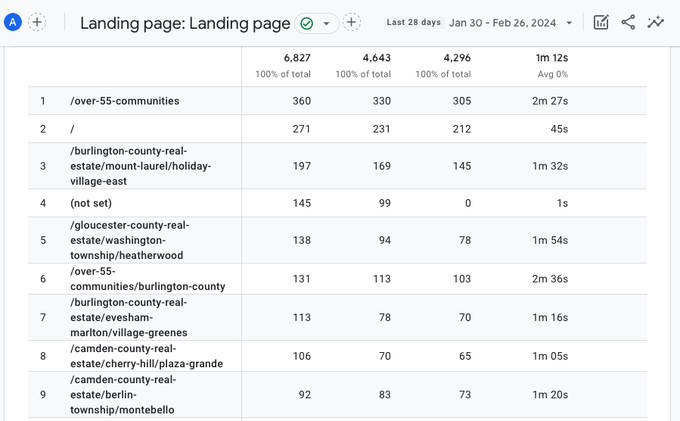Click the heatherwood landing page path
This screenshot has width=680, height=421.
[130, 240]
